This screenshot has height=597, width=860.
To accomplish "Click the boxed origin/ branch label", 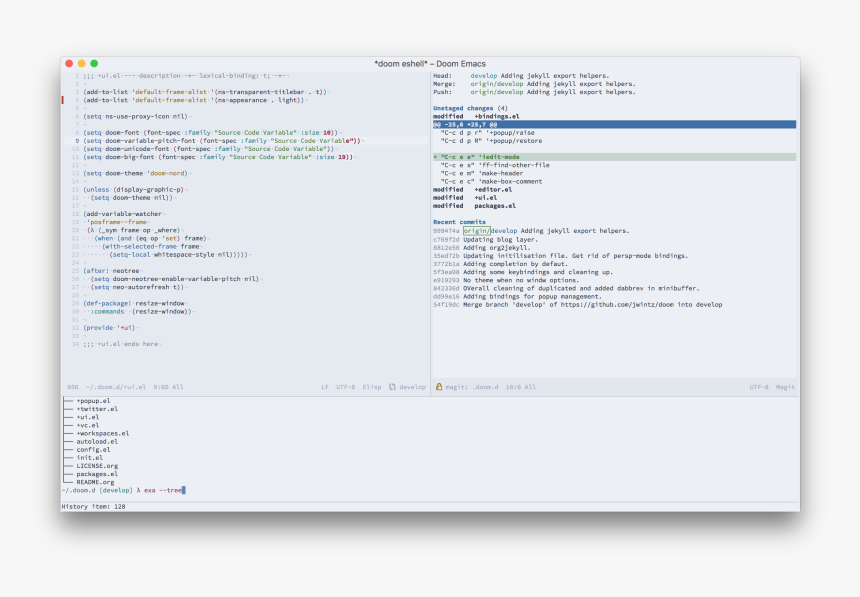I will coord(476,230).
